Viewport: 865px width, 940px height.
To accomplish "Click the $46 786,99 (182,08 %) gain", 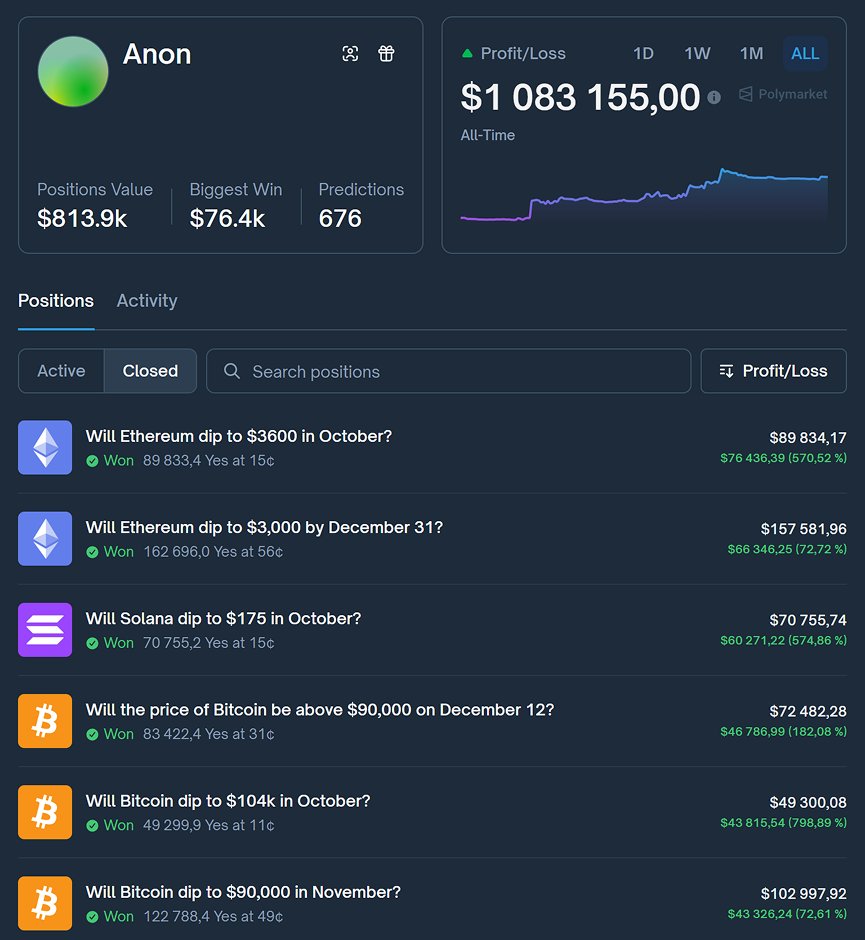I will click(x=783, y=731).
